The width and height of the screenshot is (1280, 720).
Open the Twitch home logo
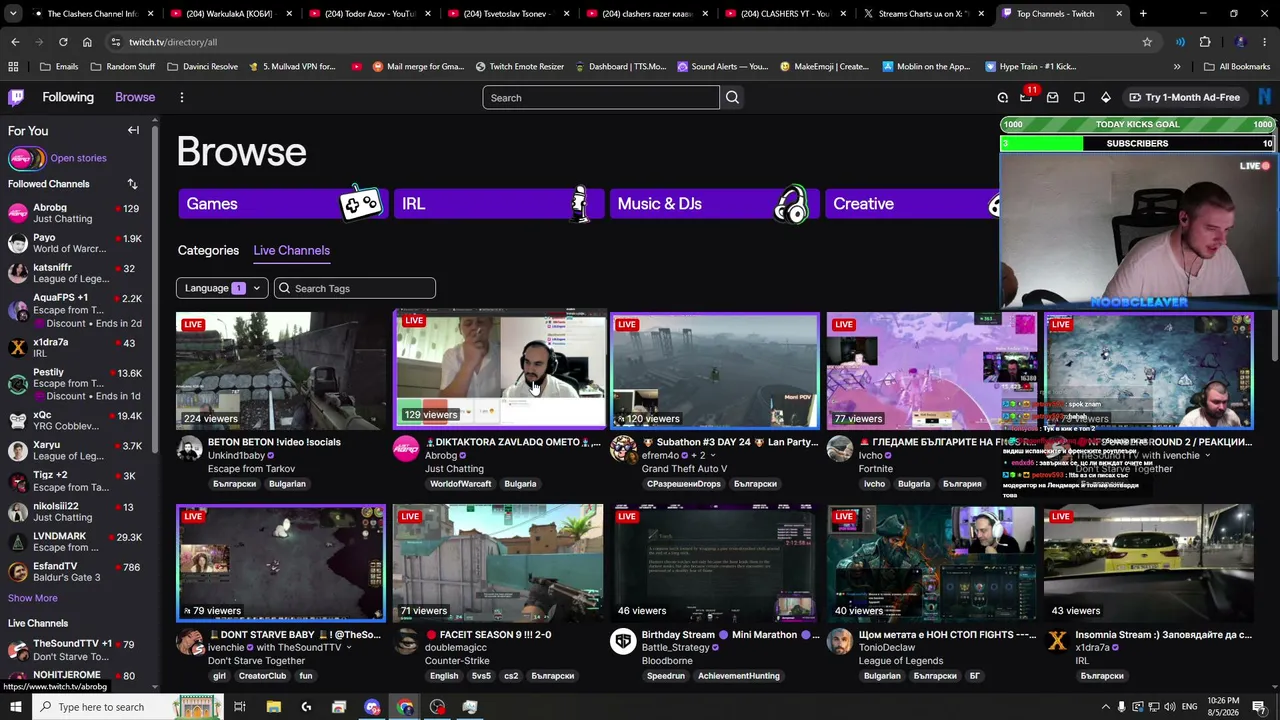(x=16, y=97)
